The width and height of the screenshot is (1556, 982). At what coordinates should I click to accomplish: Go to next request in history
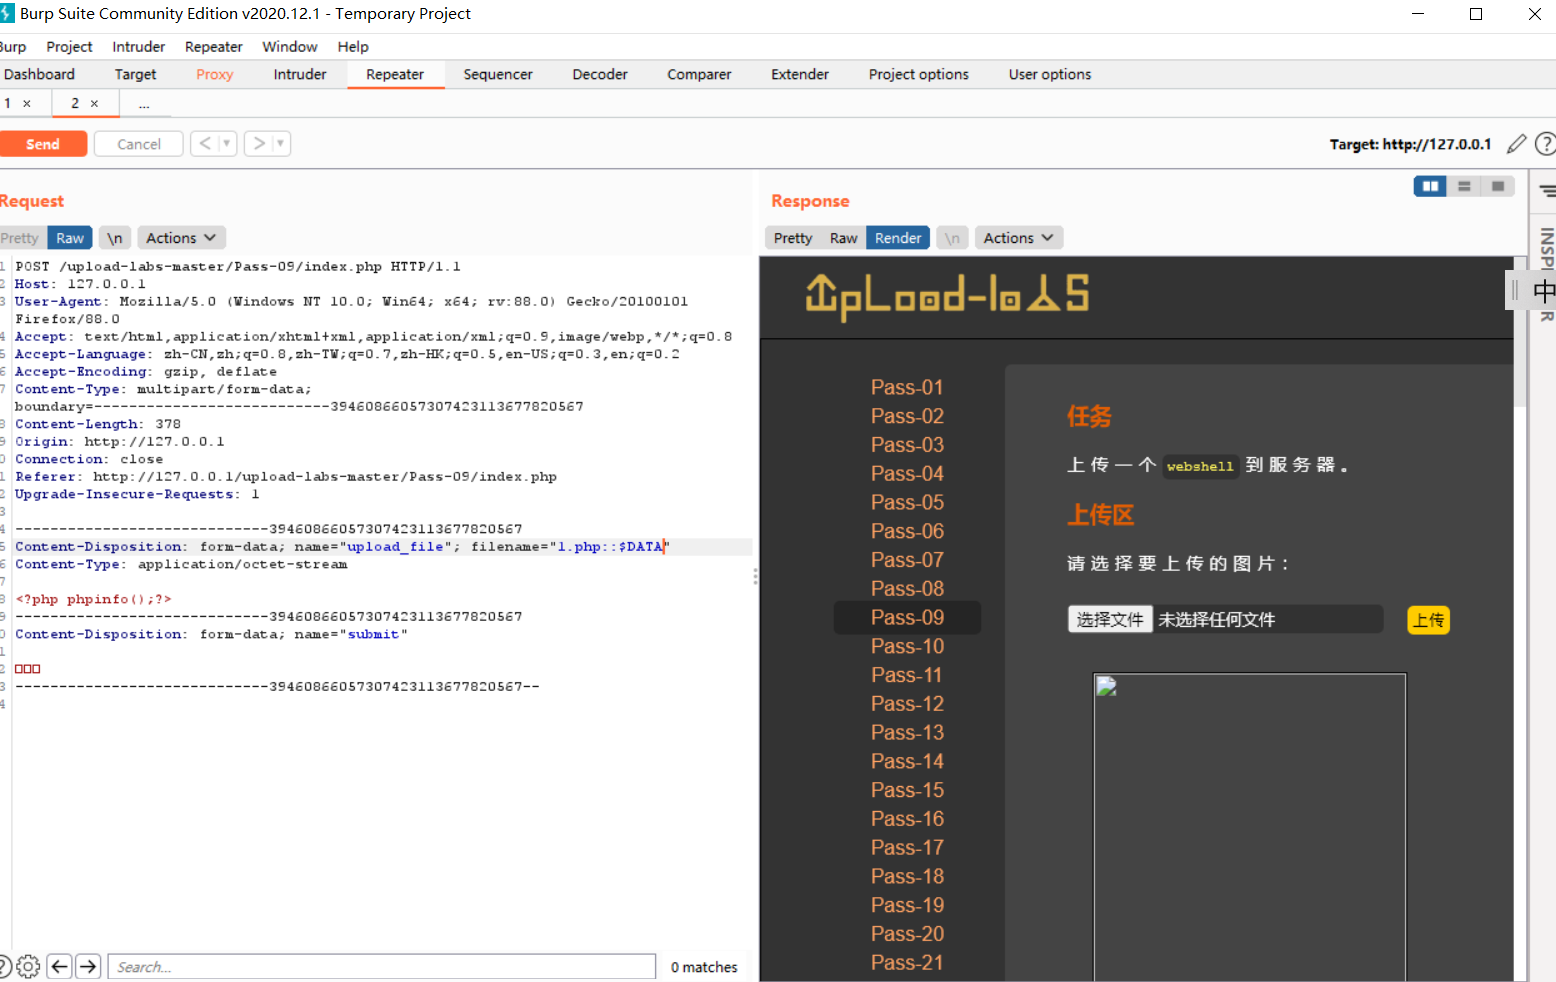259,144
